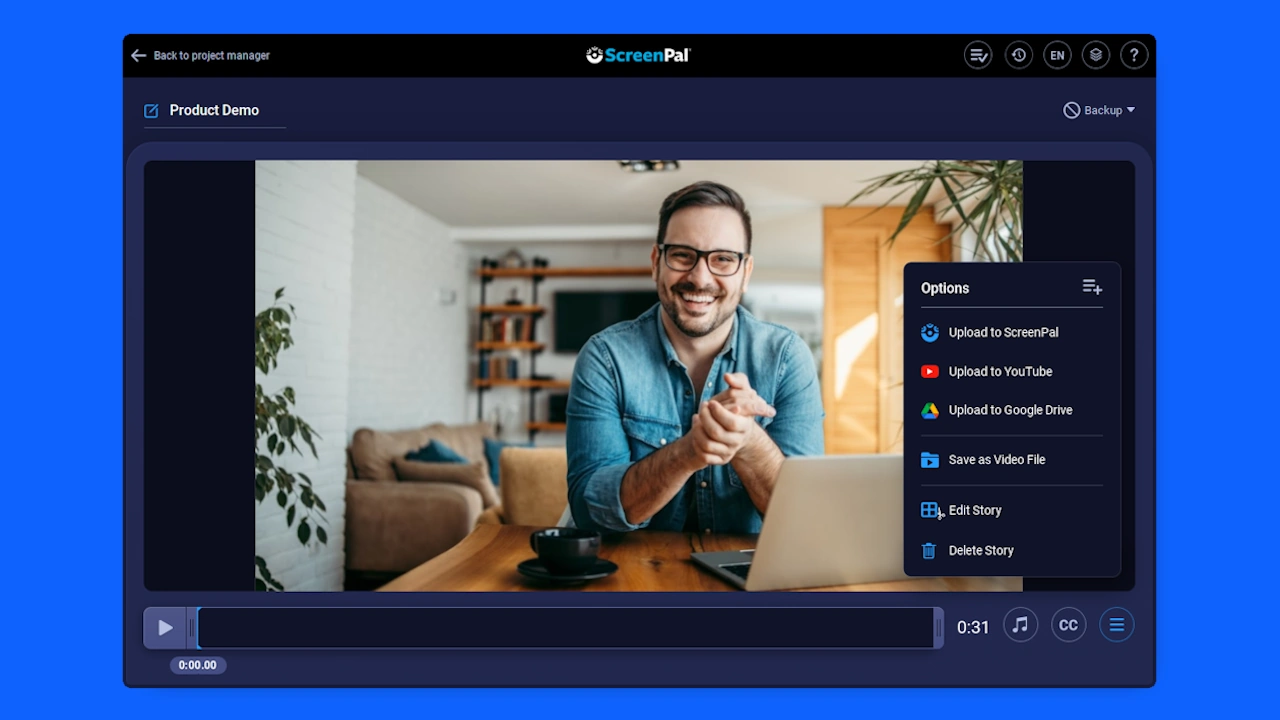Choose Upload to ScreenPal menu entry
The height and width of the screenshot is (720, 1280).
click(1003, 332)
